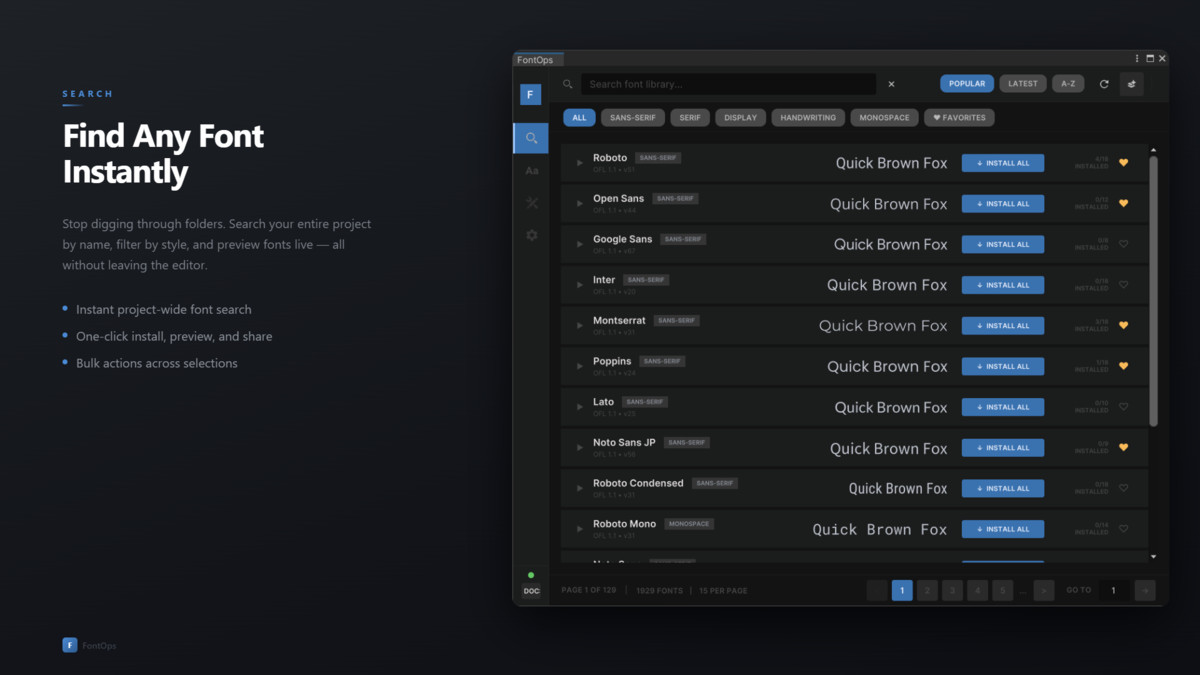
Task: Open the Search panel in the sidebar
Action: point(531,138)
